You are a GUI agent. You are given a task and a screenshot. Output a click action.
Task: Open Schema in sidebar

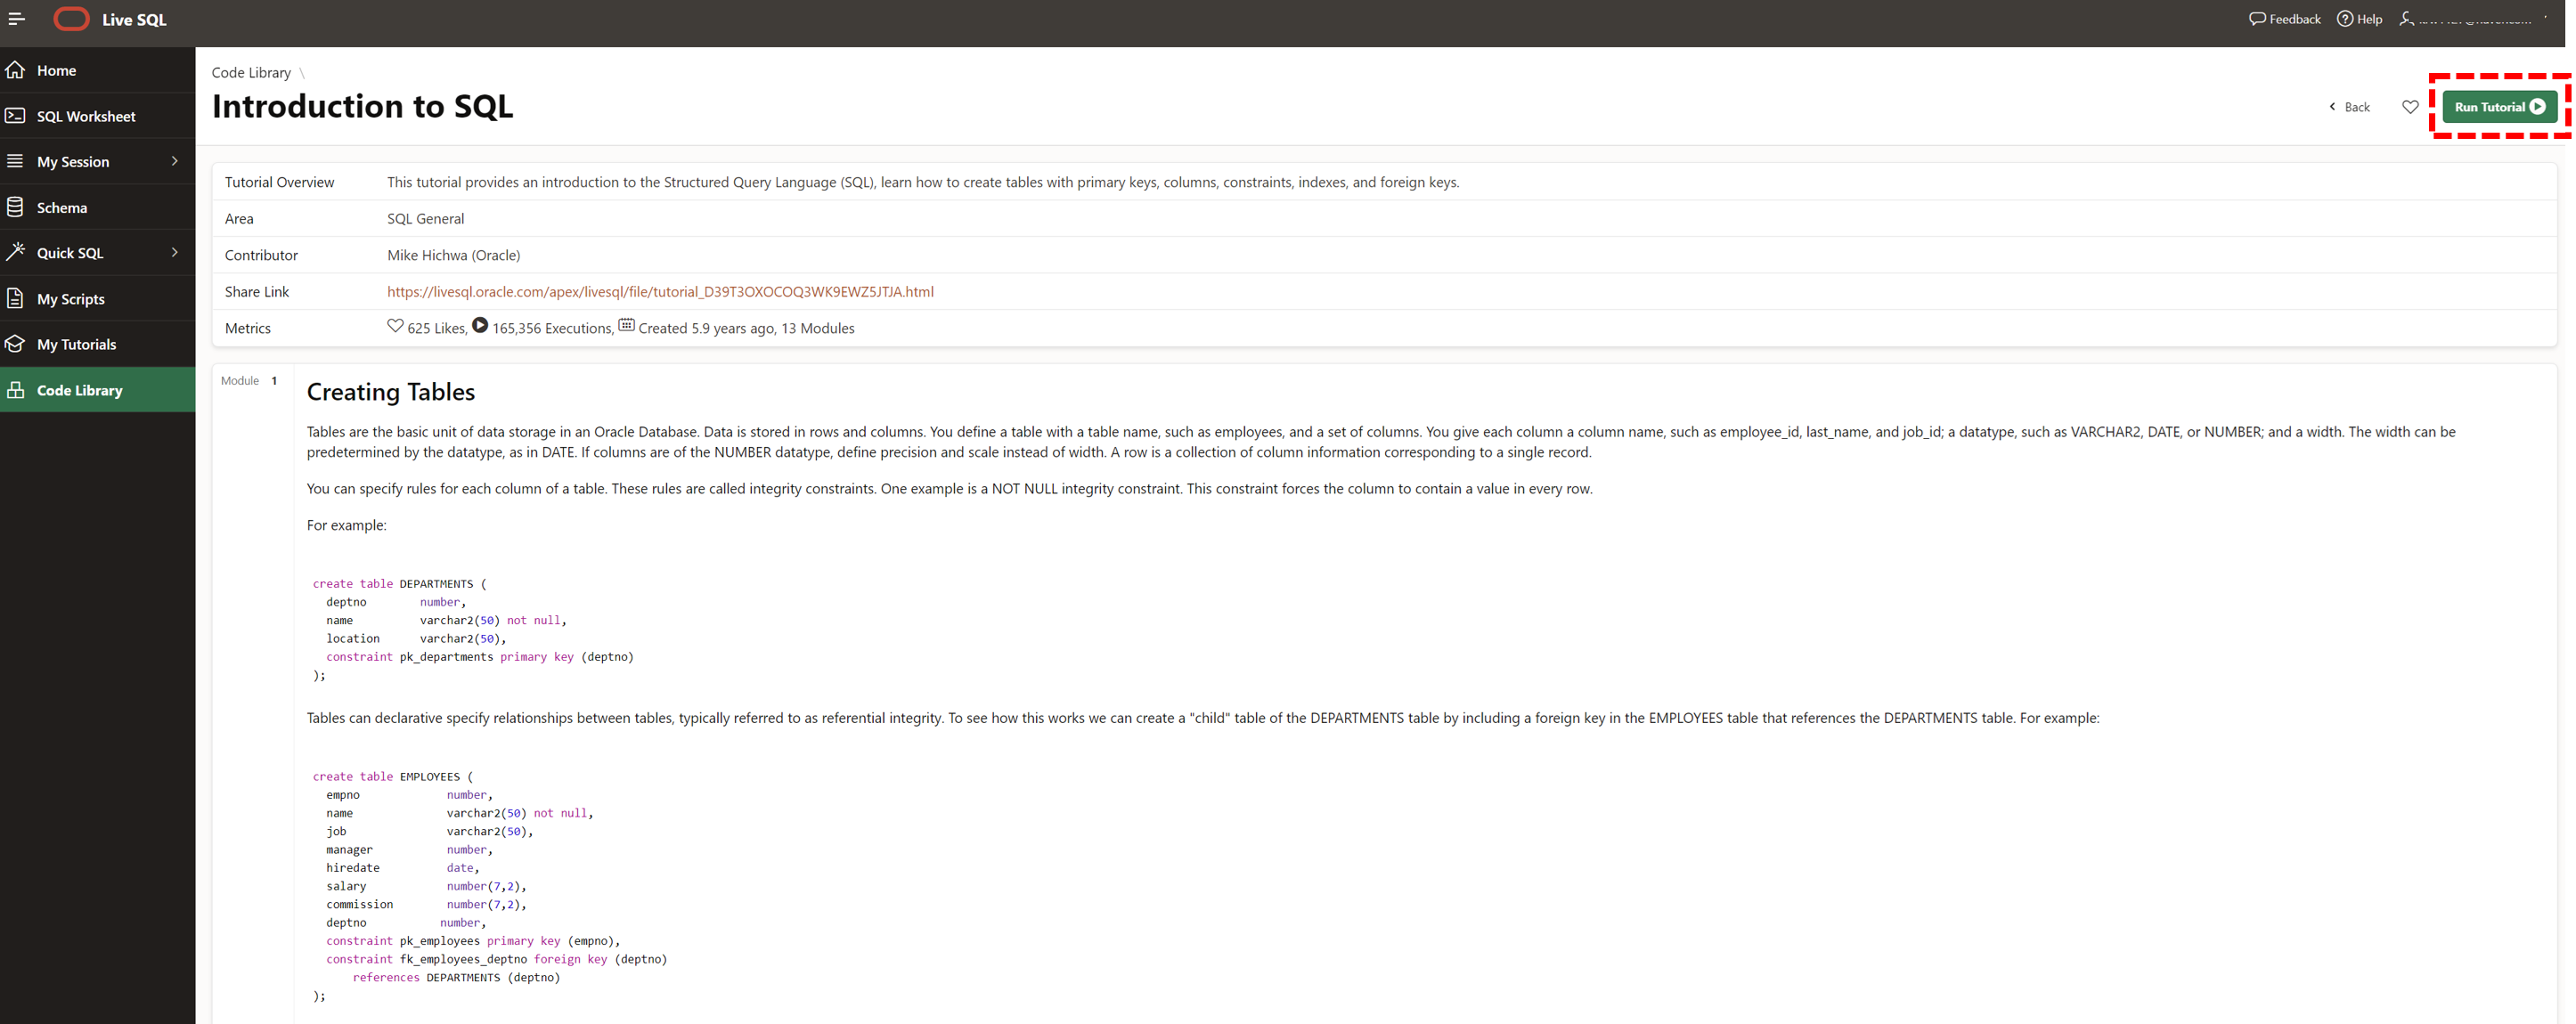pyautogui.click(x=61, y=207)
